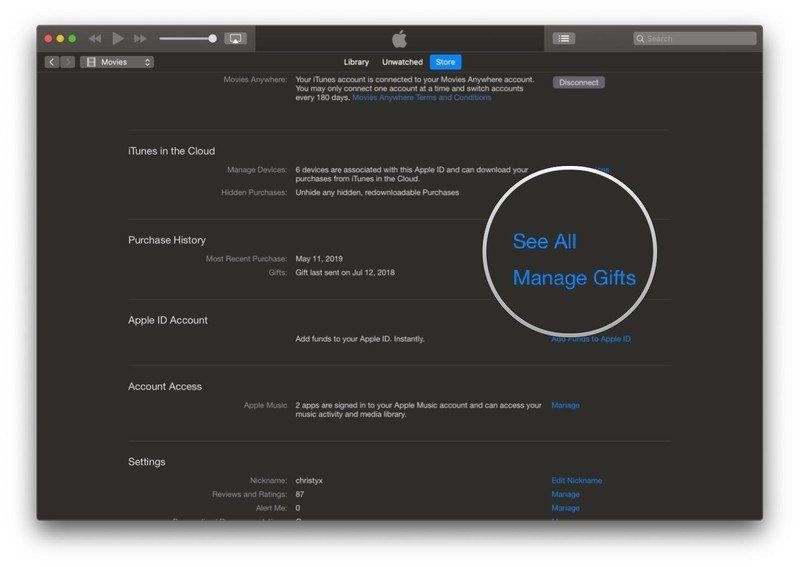Viewport: 800px width, 567px height.
Task: Click the 'iTunes in the Cloud' heading
Action: pyautogui.click(x=171, y=151)
